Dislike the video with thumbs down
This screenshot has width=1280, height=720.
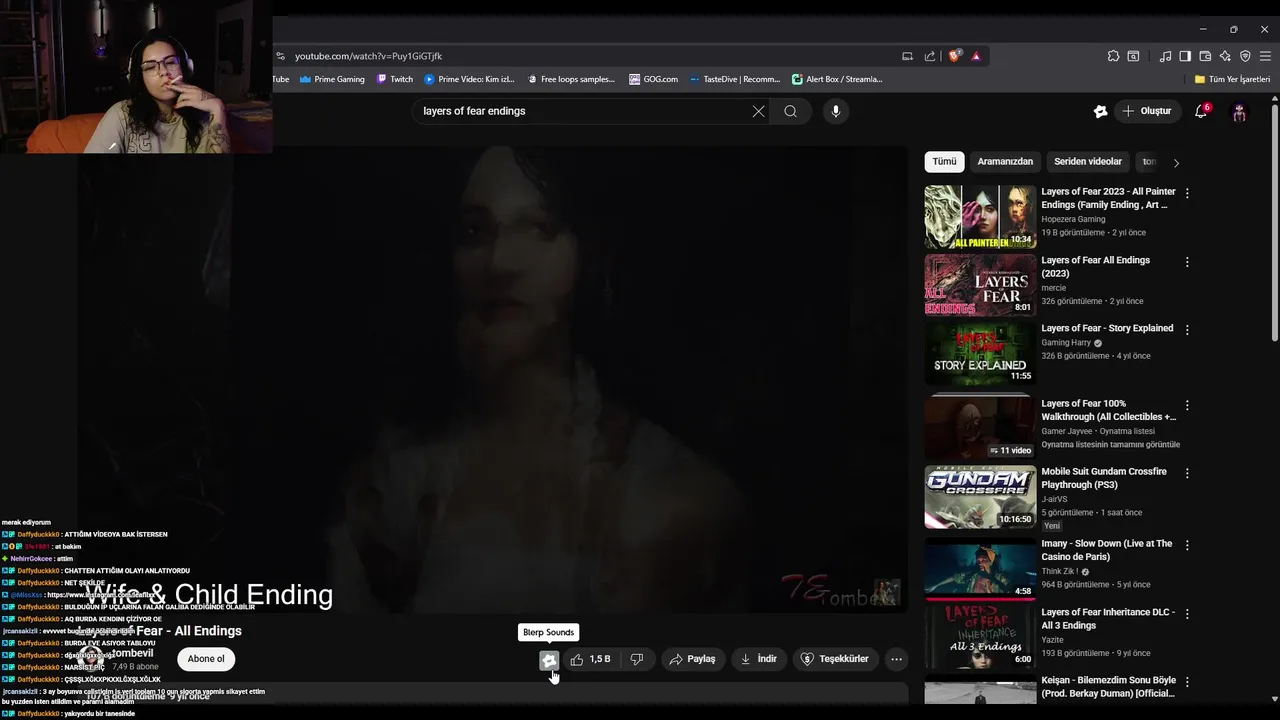637,659
